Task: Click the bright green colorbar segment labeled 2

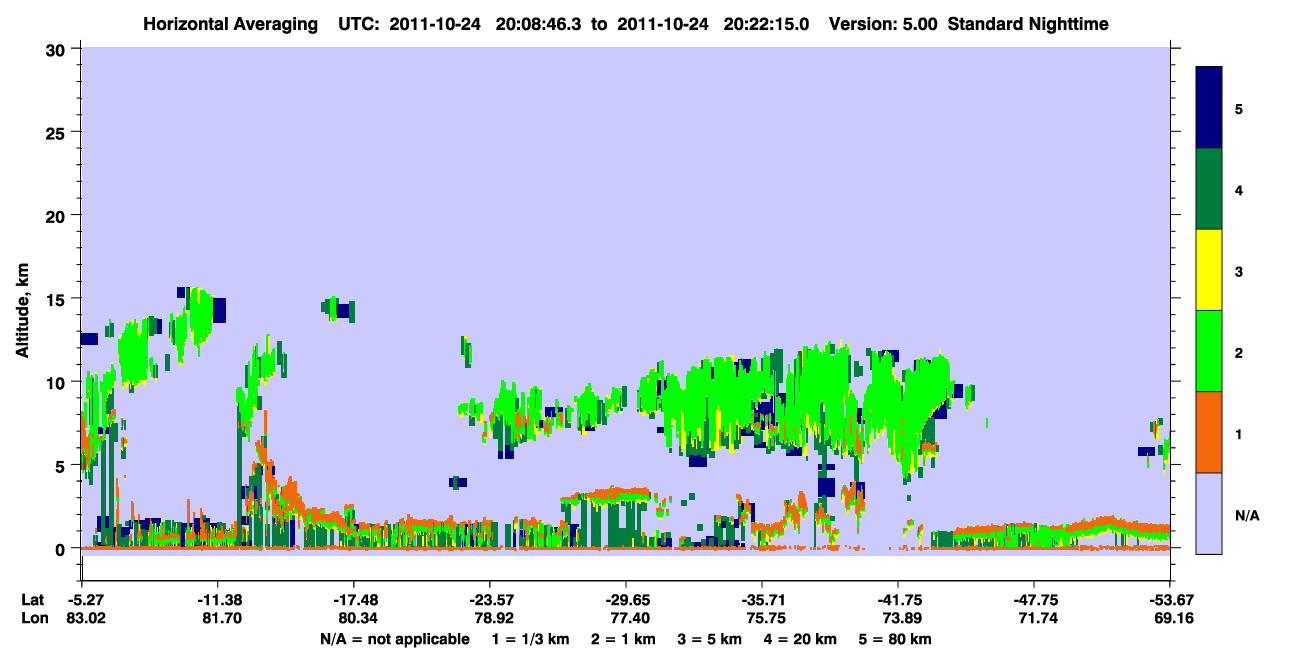Action: pos(1209,351)
